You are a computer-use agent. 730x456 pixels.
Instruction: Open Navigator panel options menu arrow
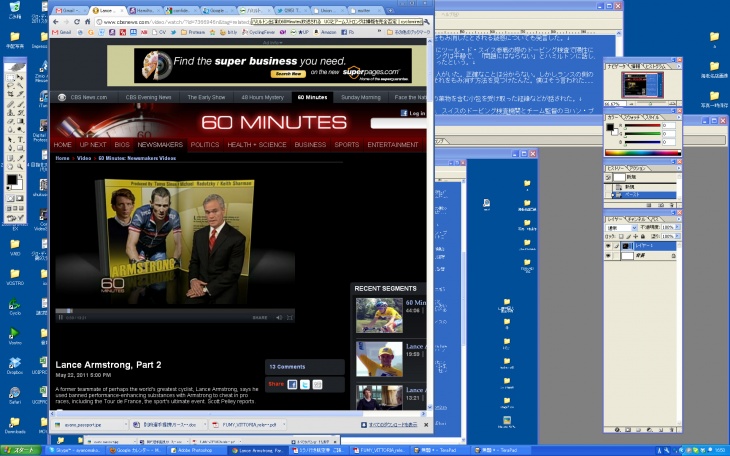coord(678,67)
